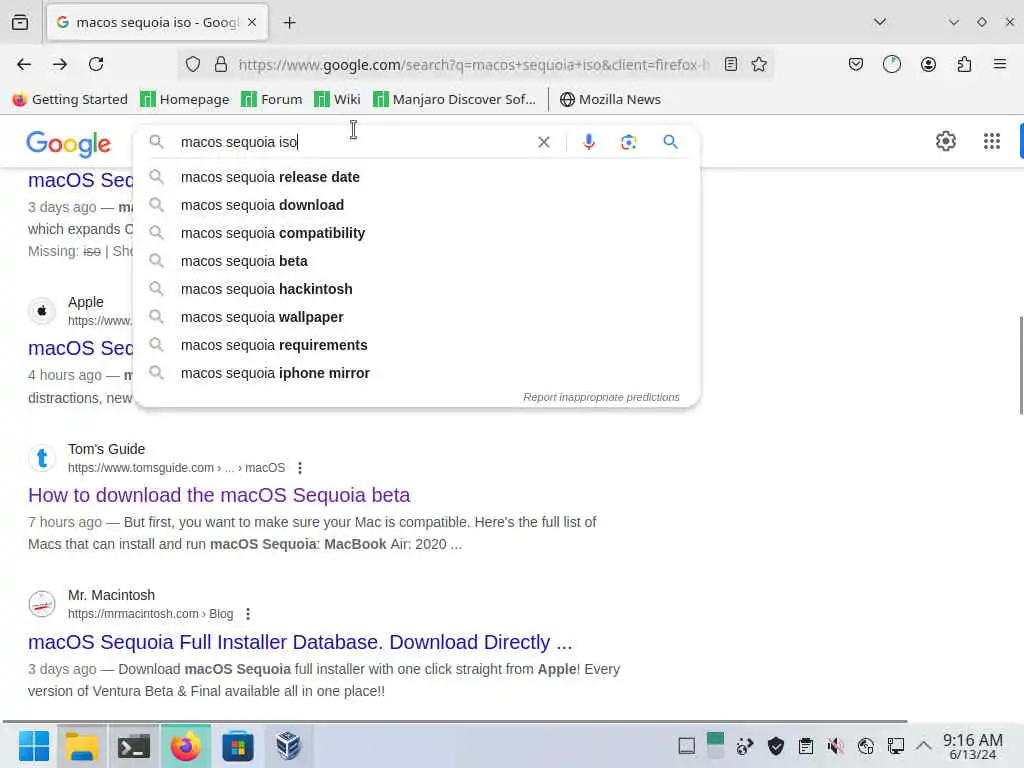Select suggestion macos sequoia release date
Image resolution: width=1024 pixels, height=768 pixels.
click(417, 177)
